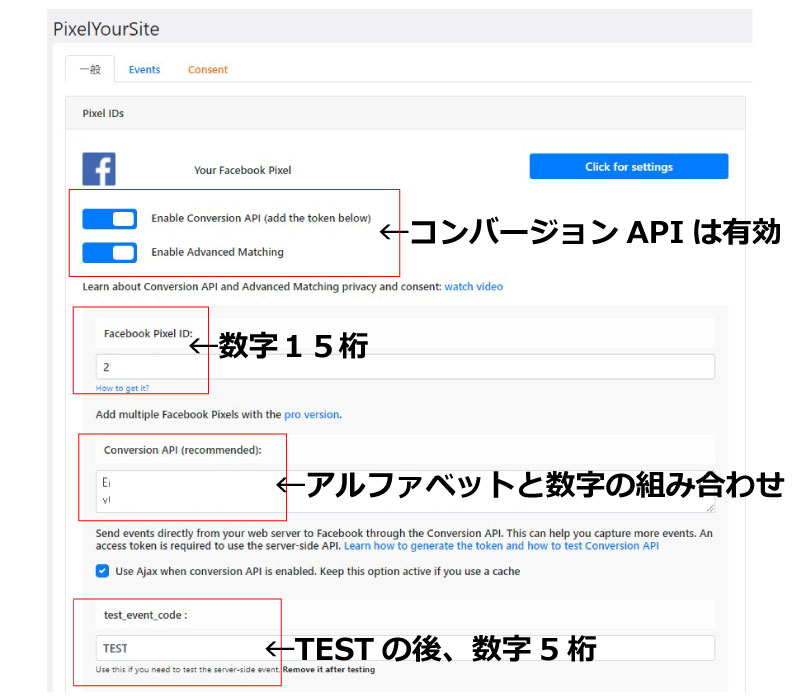This screenshot has width=800, height=700.
Task: Click the Remove it after testing text
Action: [x=329, y=669]
